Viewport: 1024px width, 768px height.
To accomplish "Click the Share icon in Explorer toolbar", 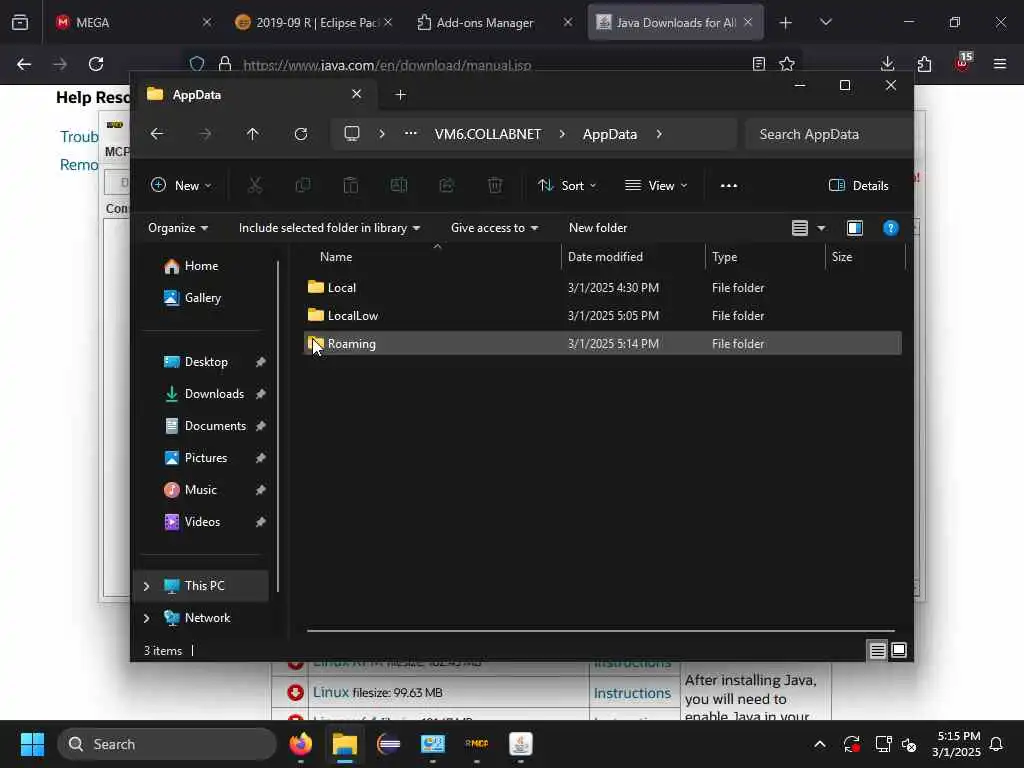I will pos(447,185).
